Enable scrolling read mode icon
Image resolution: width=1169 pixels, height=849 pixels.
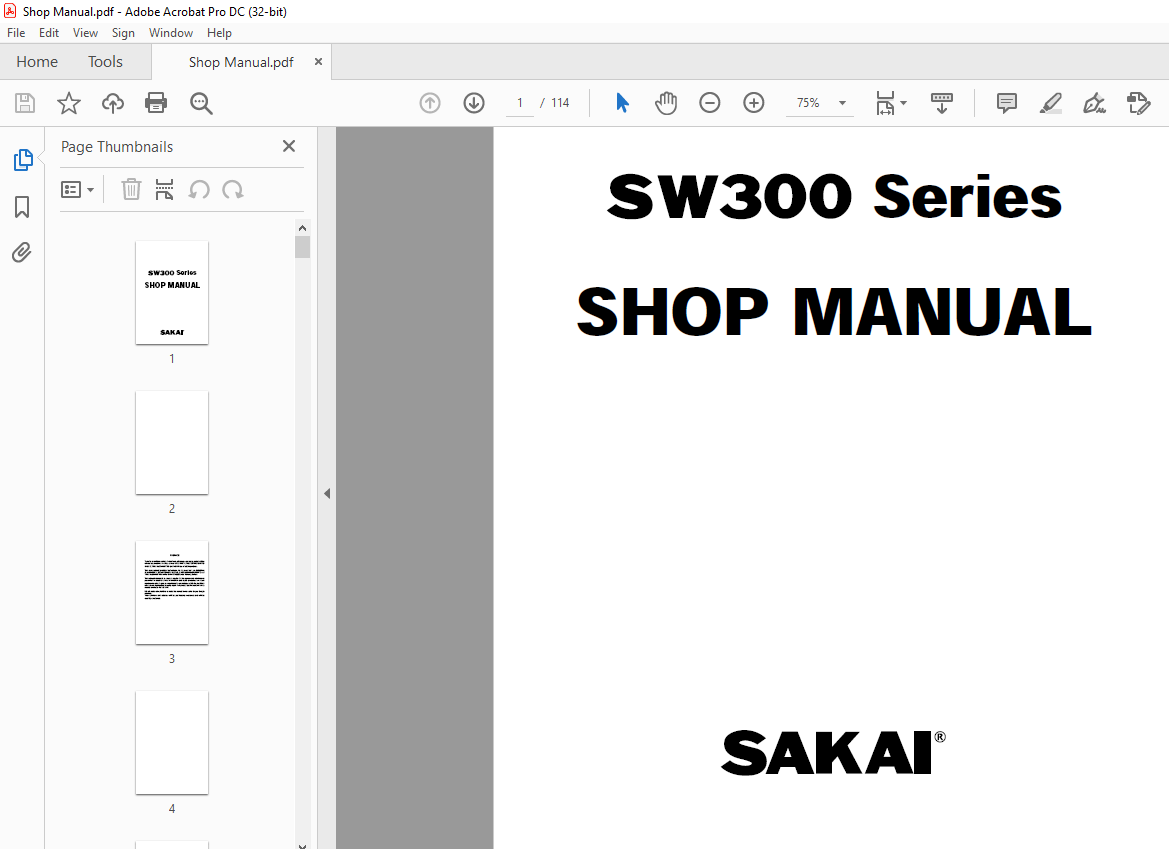[x=942, y=103]
